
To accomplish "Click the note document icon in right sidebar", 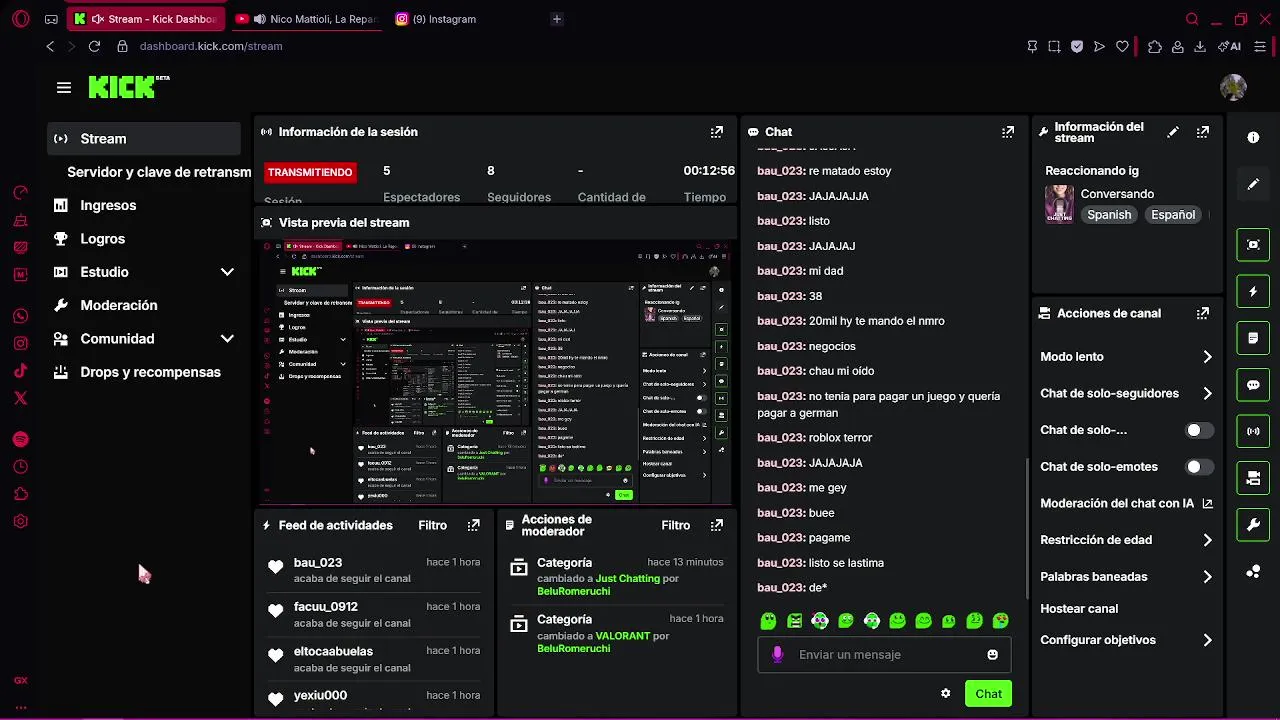I will tap(1253, 338).
